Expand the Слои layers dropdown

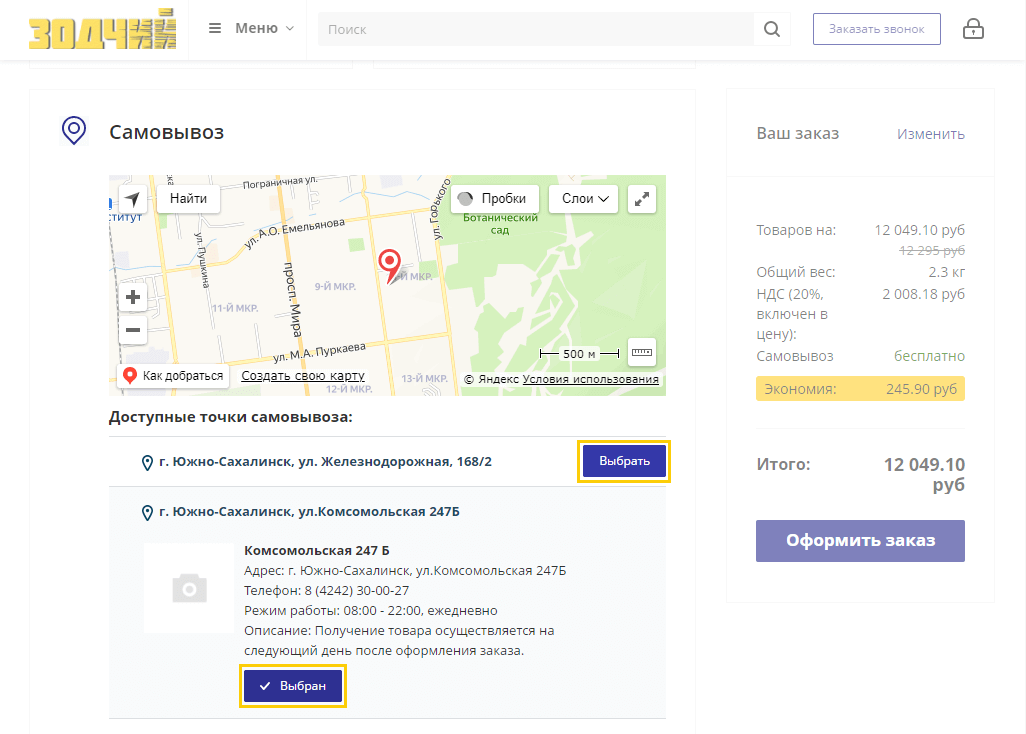pyautogui.click(x=583, y=198)
